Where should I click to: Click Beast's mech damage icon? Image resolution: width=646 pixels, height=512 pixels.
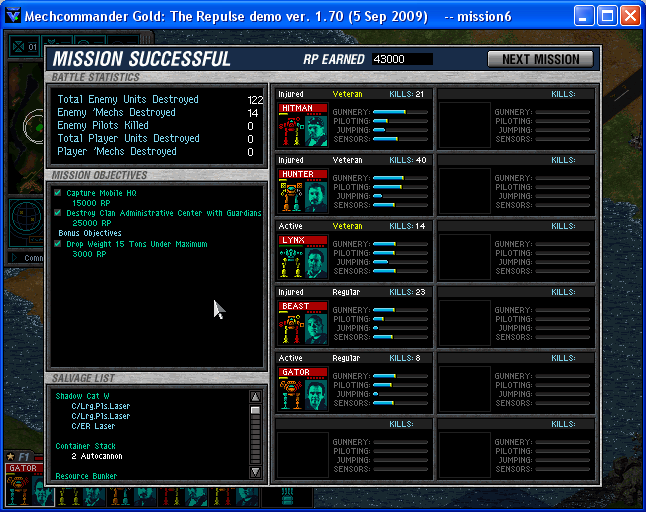292,329
